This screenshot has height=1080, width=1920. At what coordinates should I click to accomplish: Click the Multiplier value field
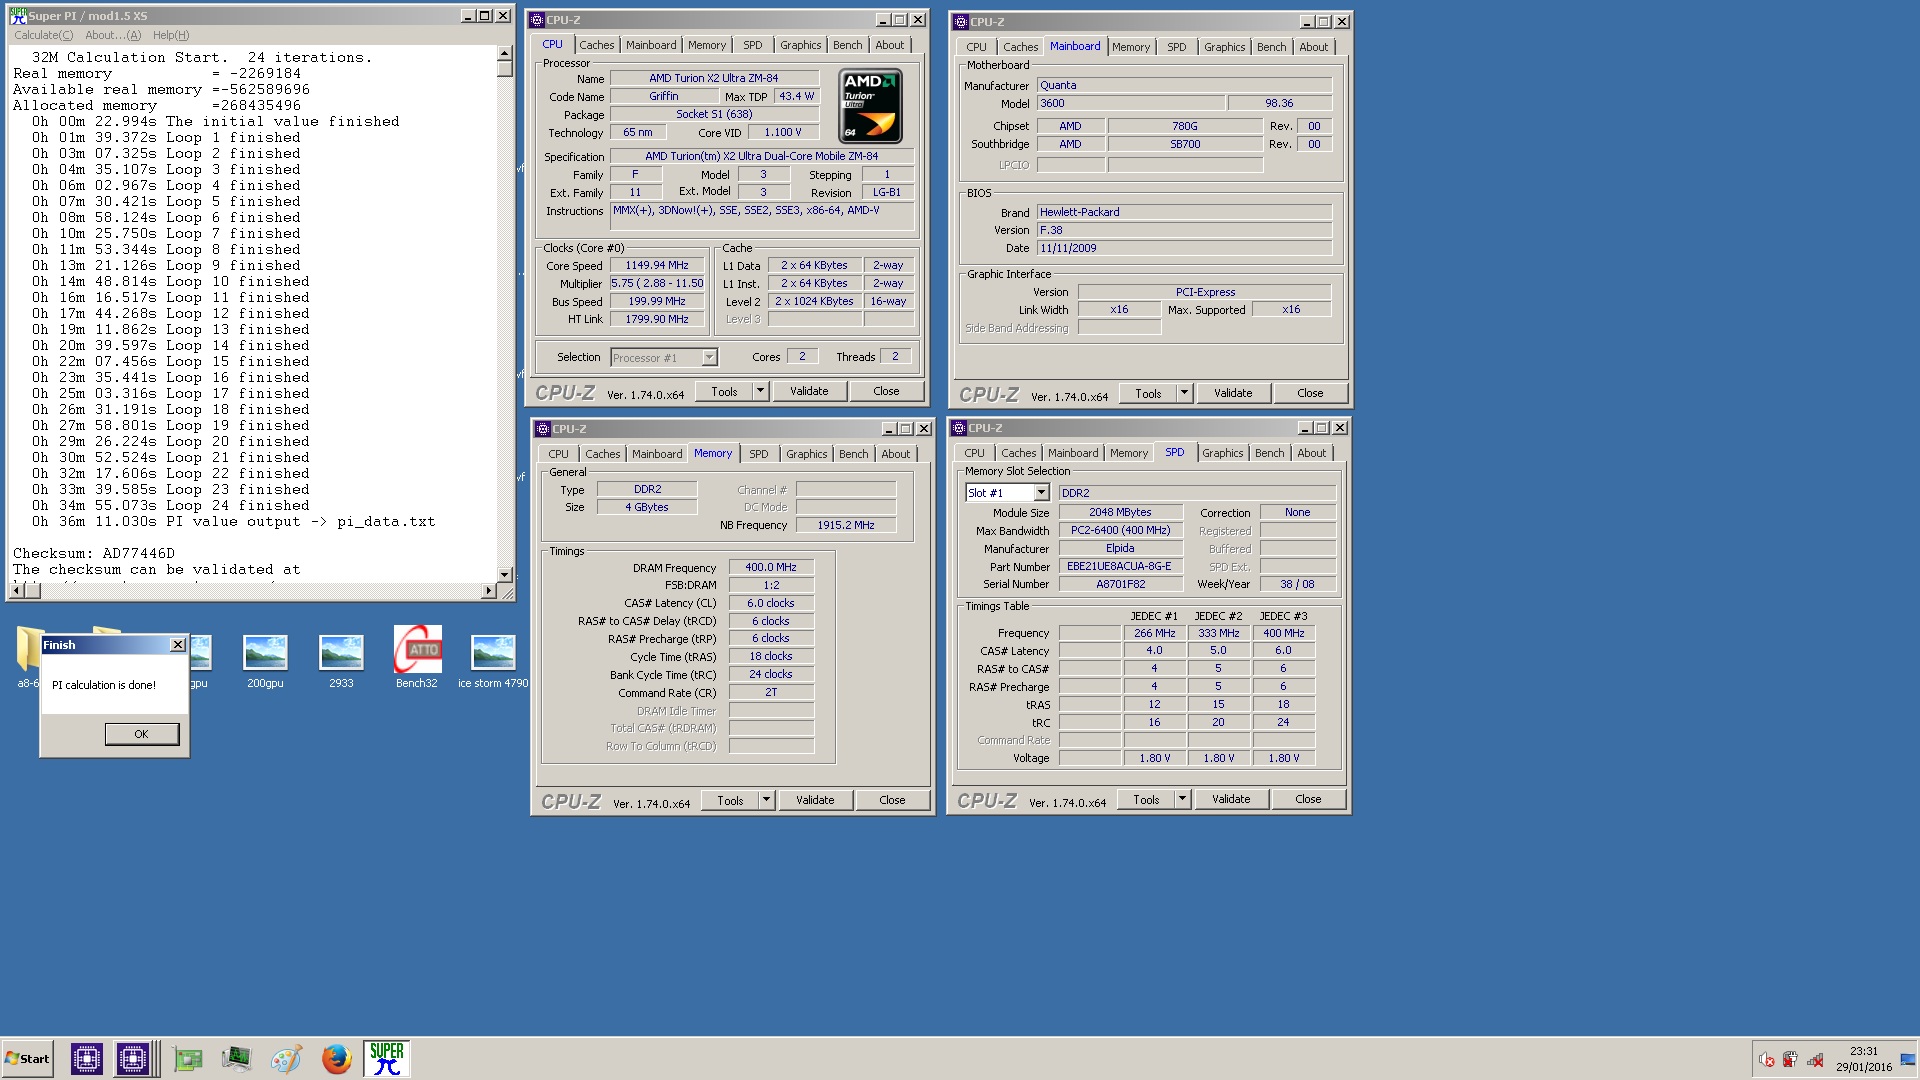[657, 284]
